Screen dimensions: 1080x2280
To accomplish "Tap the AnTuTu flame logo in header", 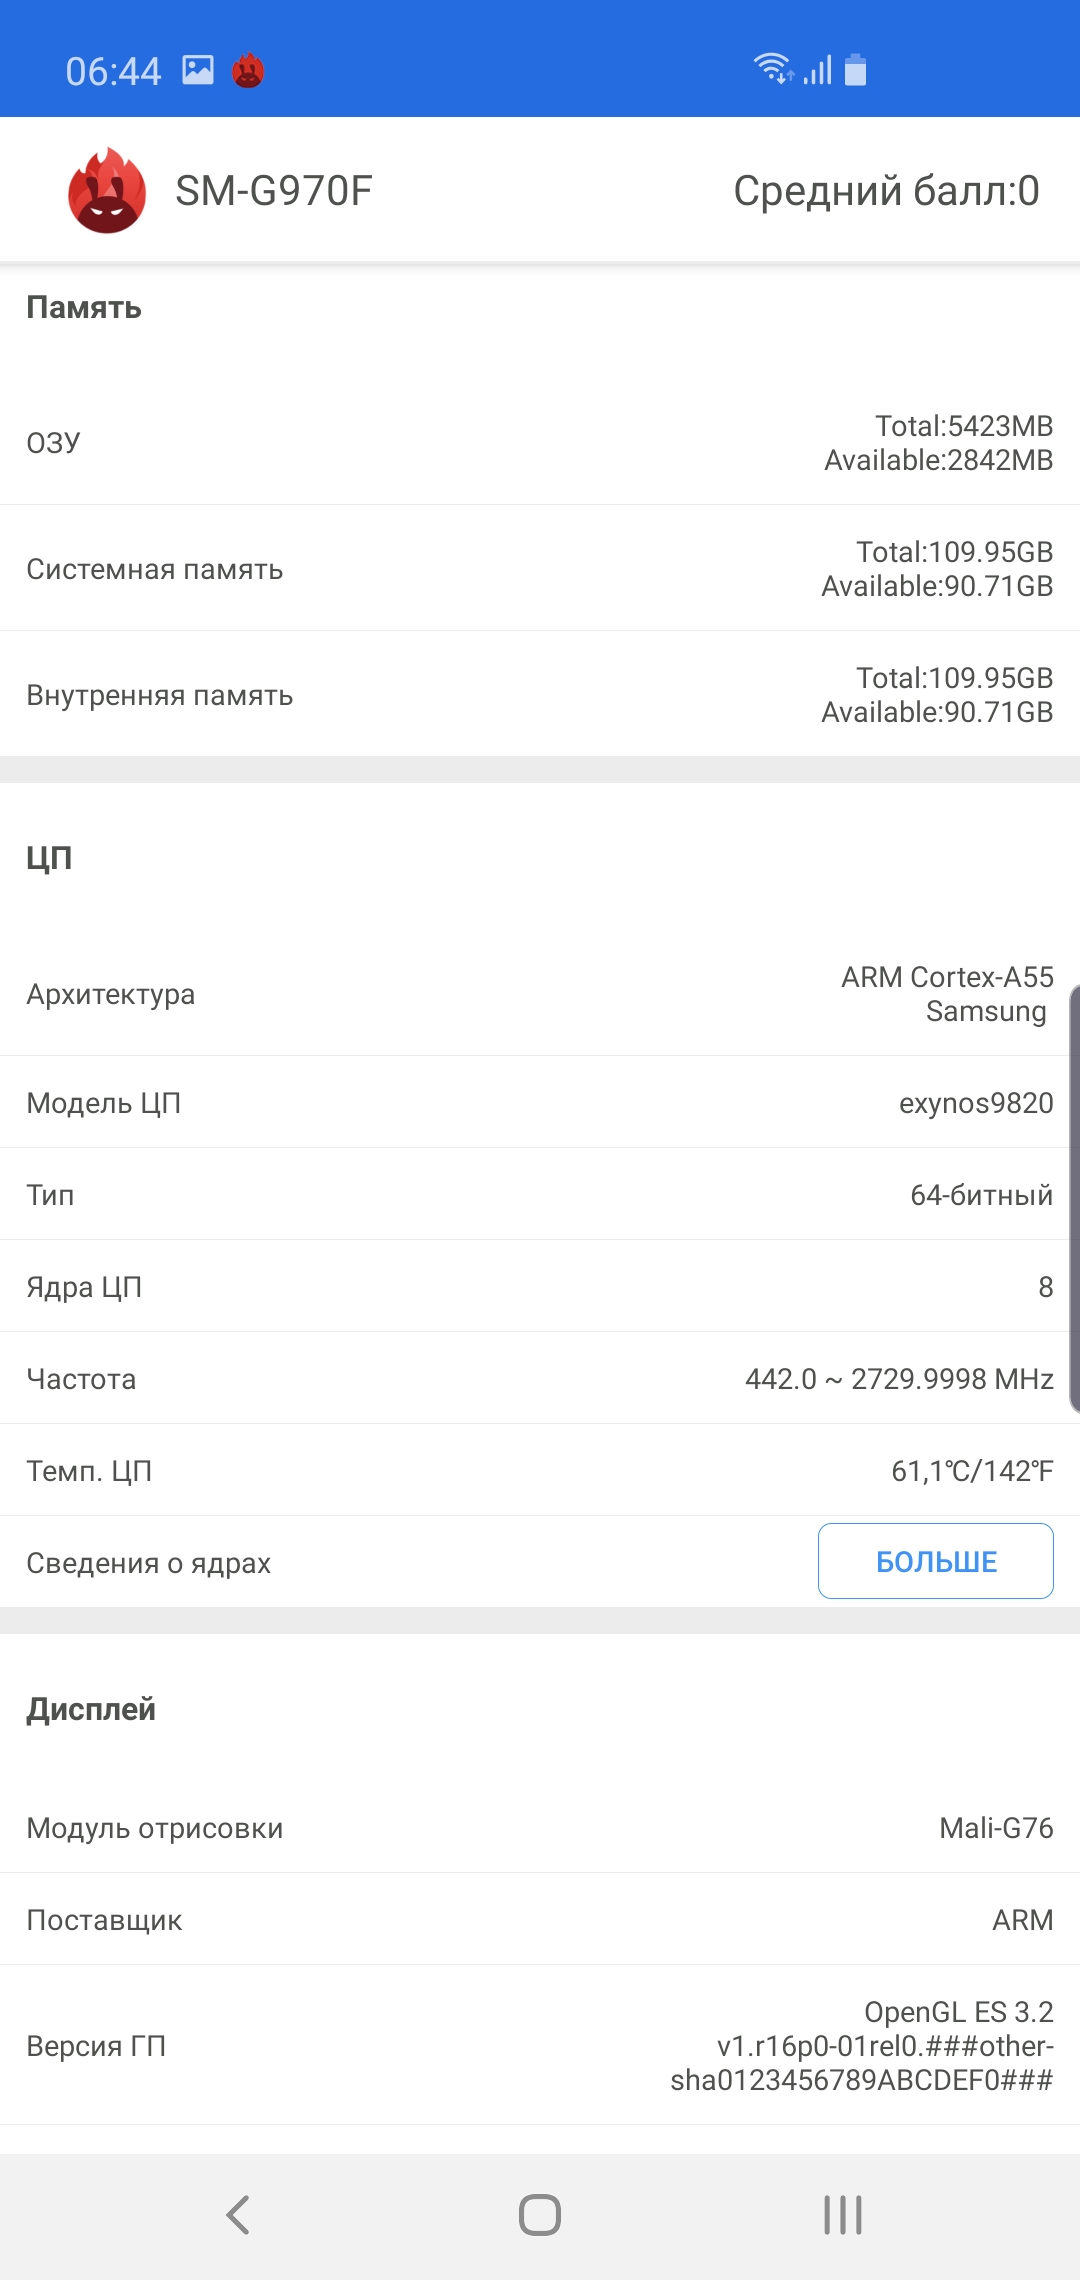I will (107, 191).
